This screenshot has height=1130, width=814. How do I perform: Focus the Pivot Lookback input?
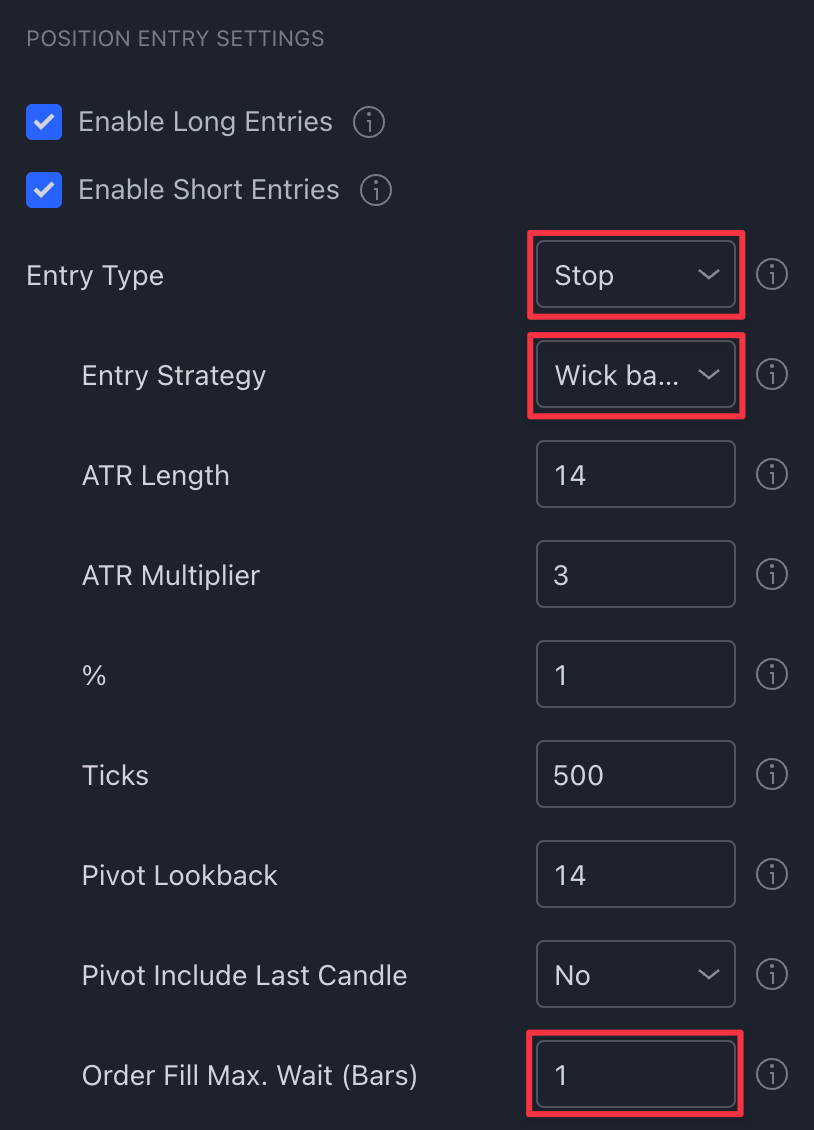pos(635,874)
